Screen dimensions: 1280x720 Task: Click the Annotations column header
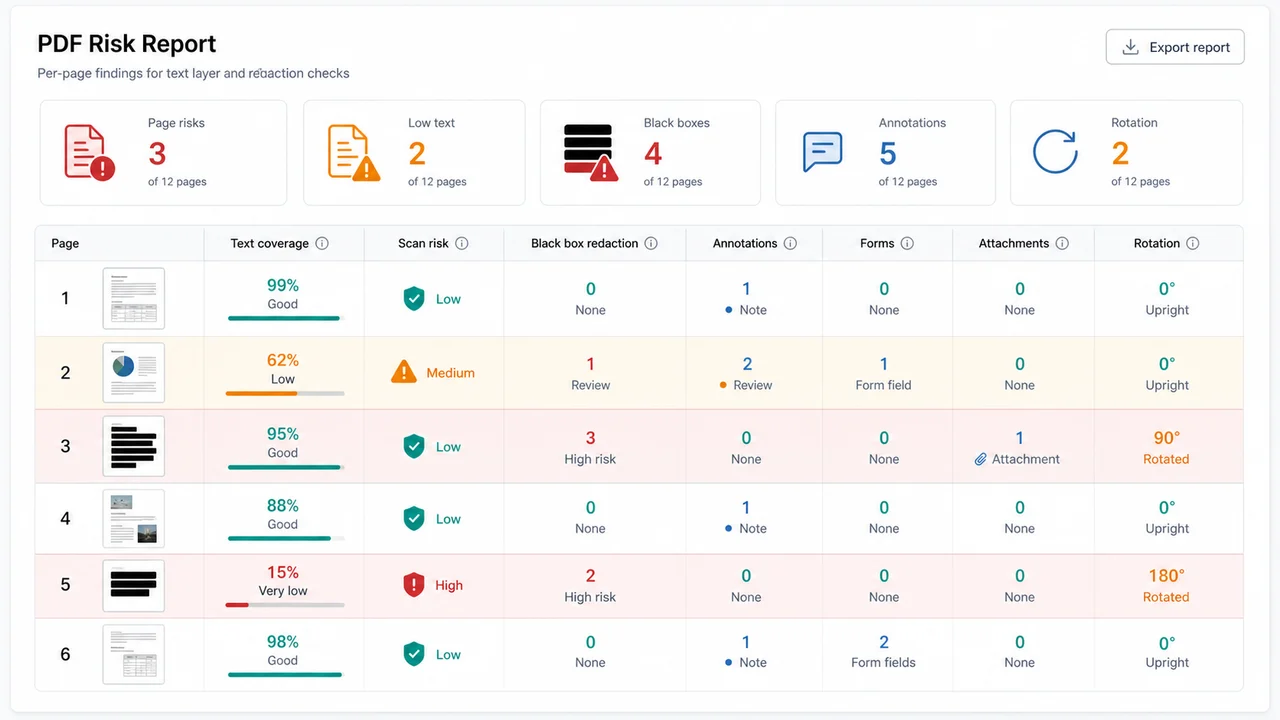745,243
